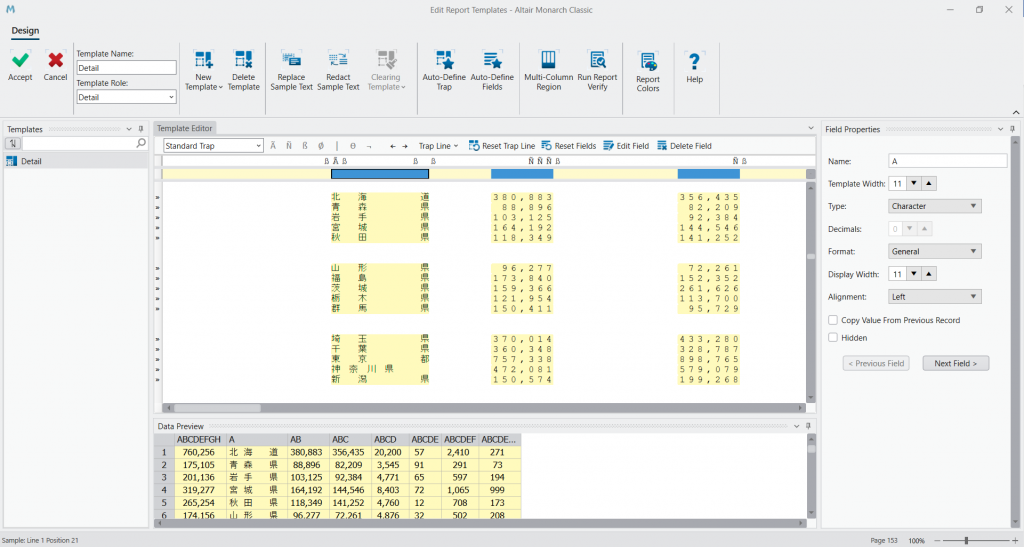Click the Next Field button
Image resolution: width=1024 pixels, height=547 pixels.
955,363
